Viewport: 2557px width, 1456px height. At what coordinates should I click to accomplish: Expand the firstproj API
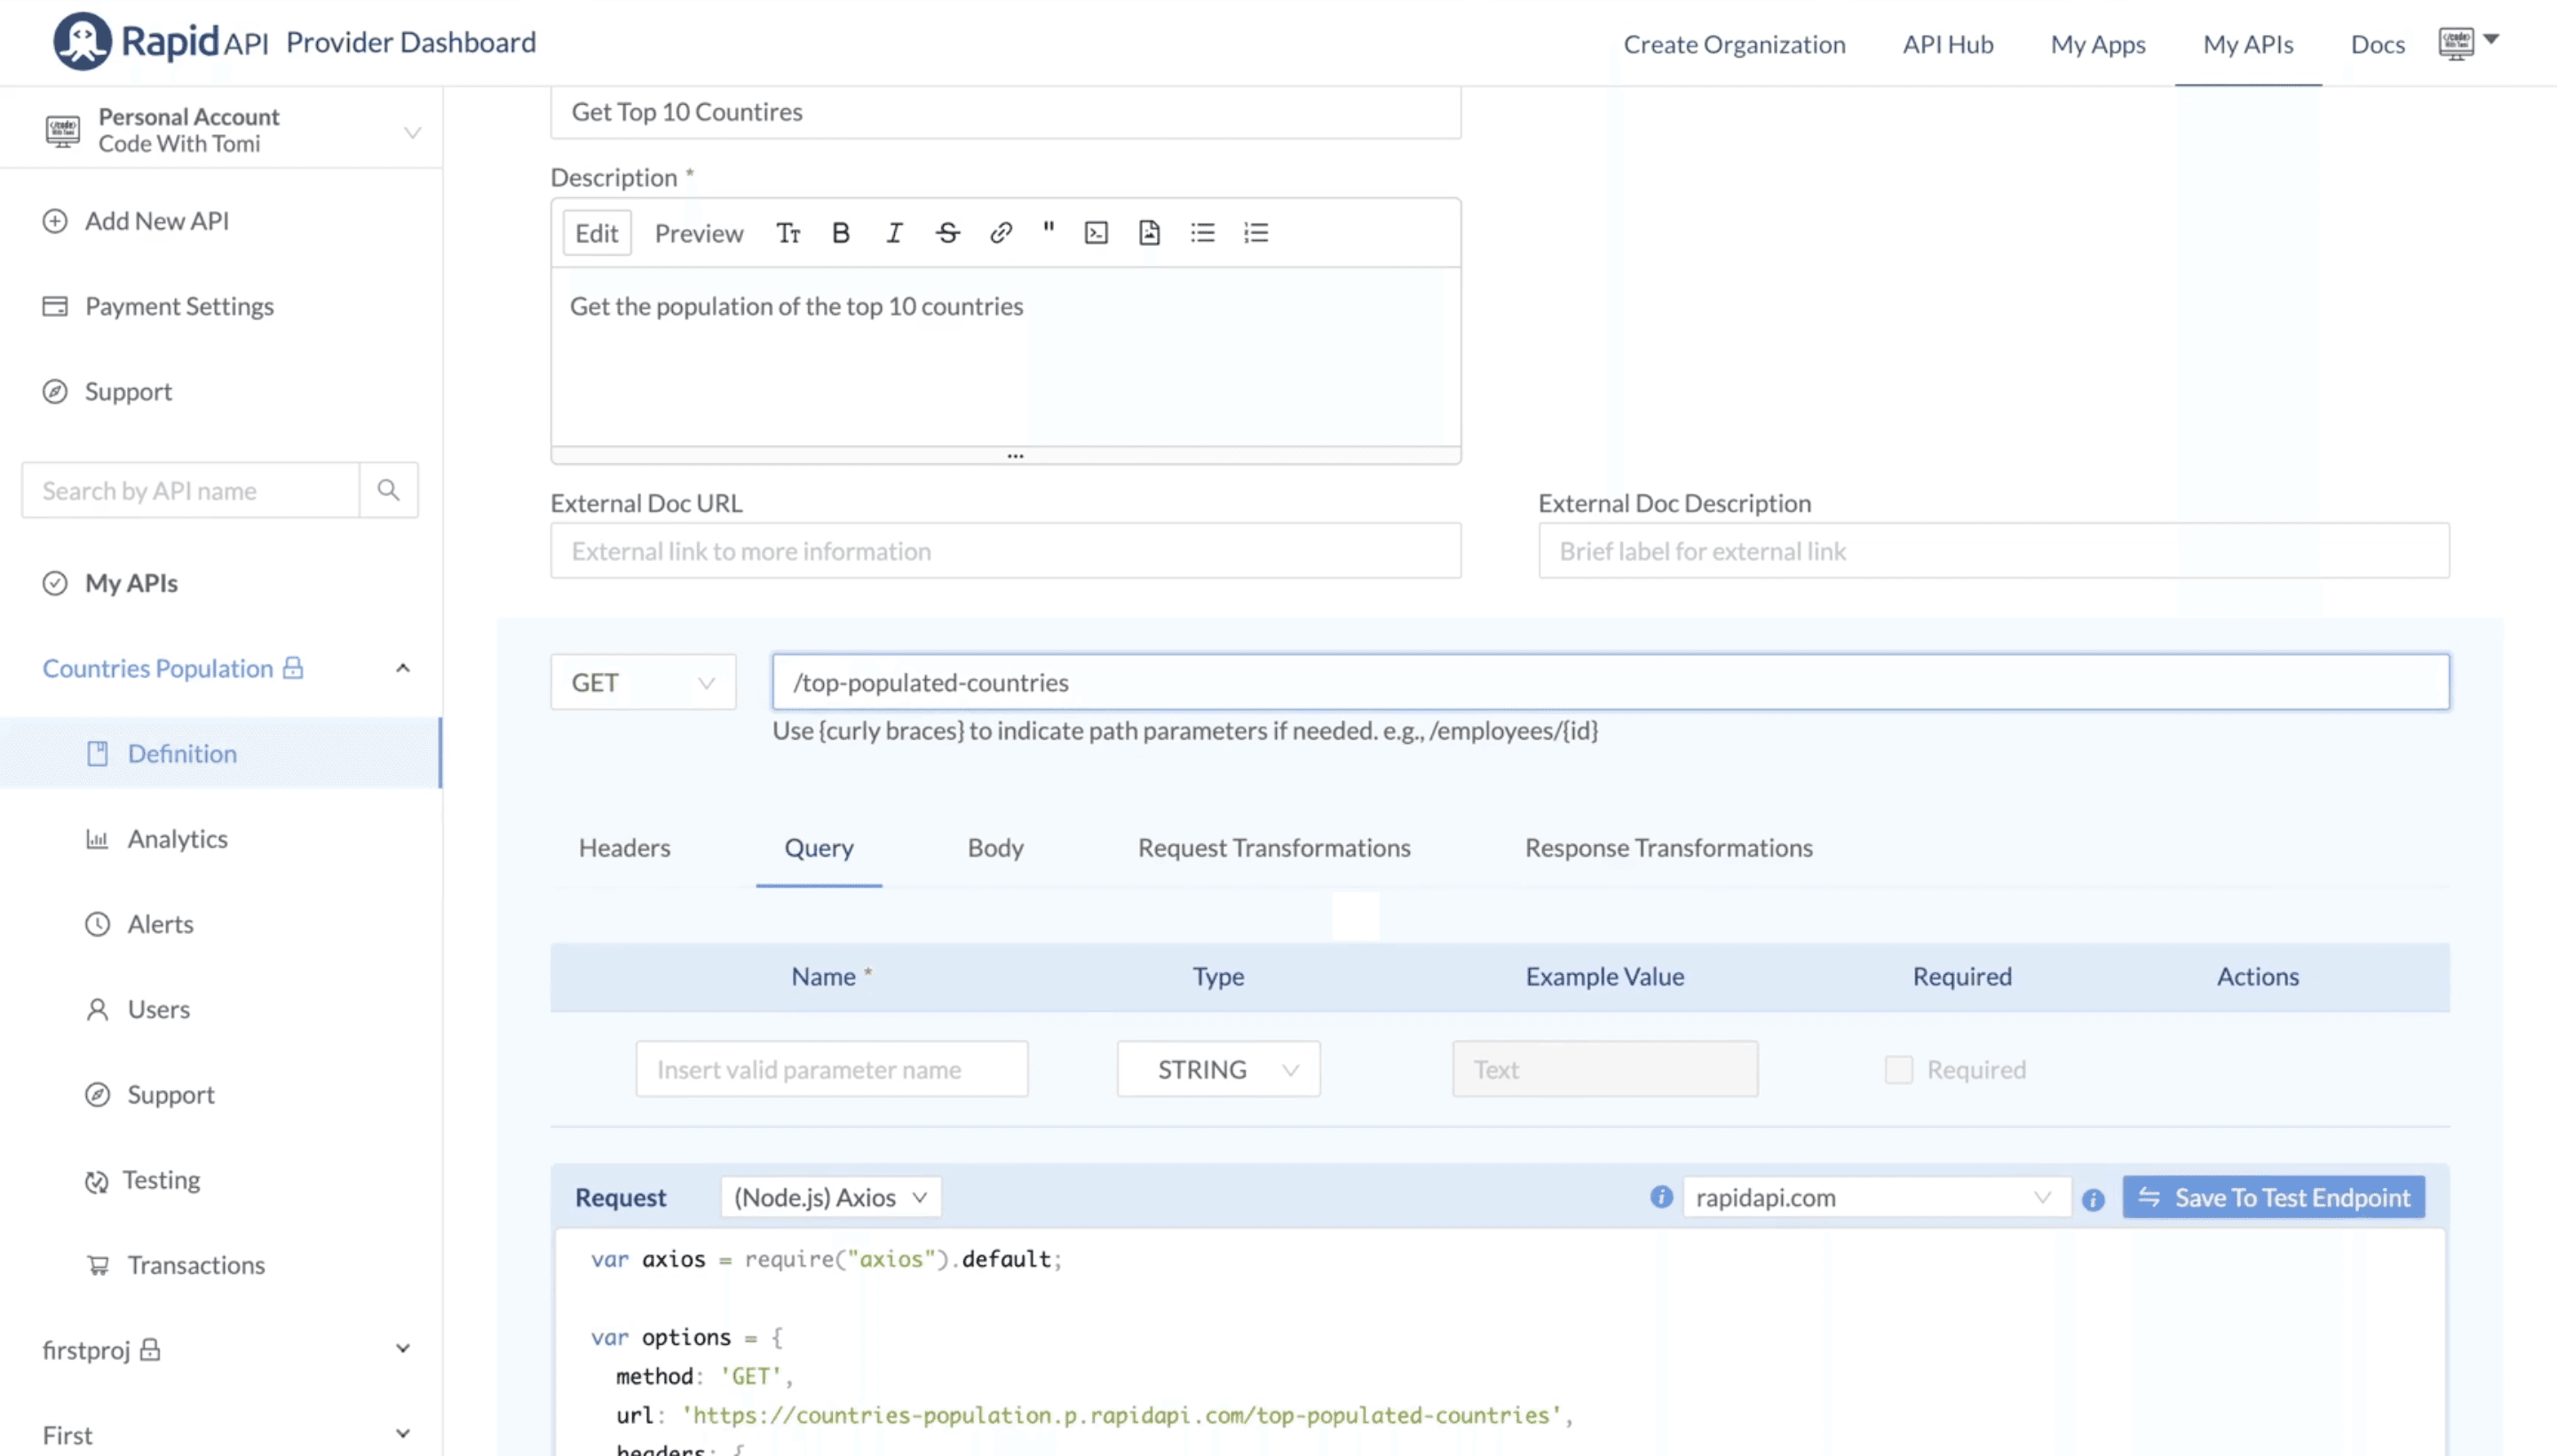(x=402, y=1348)
